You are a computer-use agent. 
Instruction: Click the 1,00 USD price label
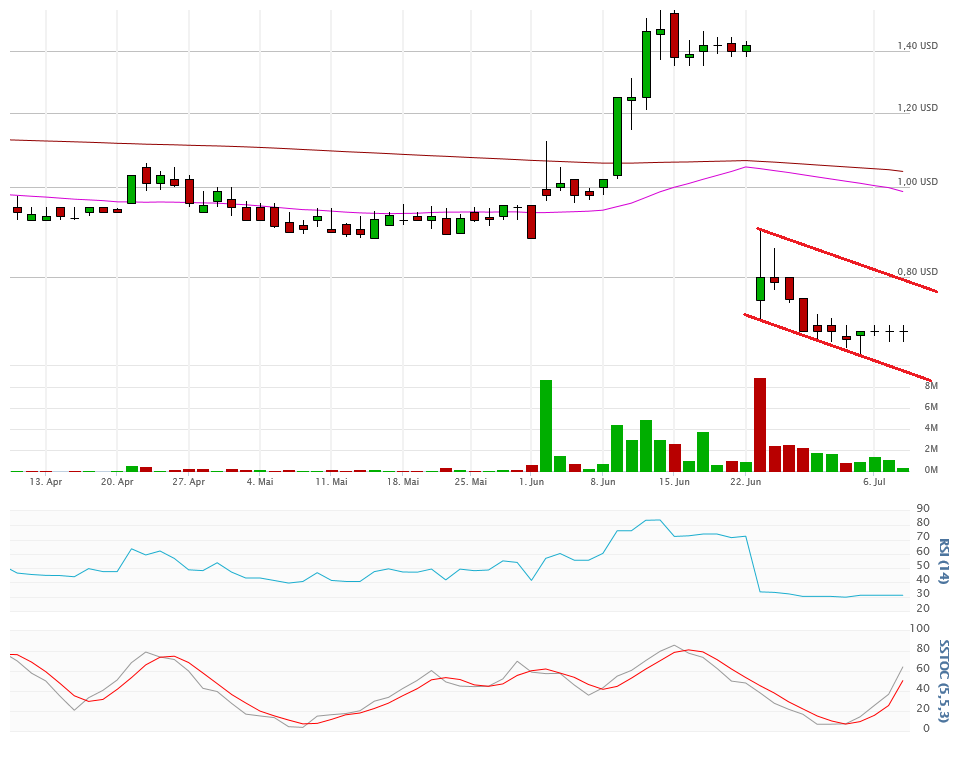tap(917, 182)
